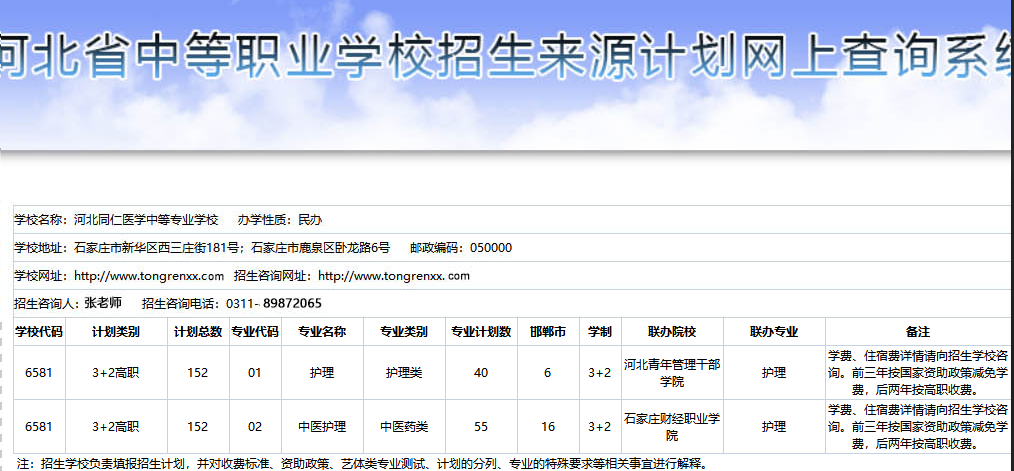
Task: Click the 学校代码 column header
Action: point(39,332)
